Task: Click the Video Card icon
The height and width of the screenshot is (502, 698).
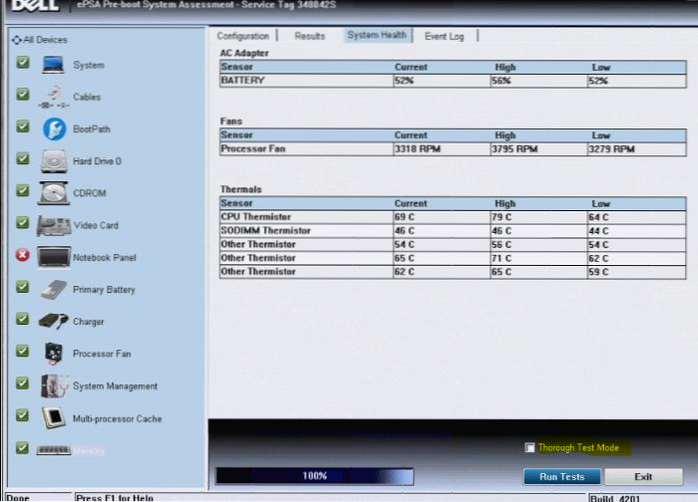Action: [x=53, y=225]
